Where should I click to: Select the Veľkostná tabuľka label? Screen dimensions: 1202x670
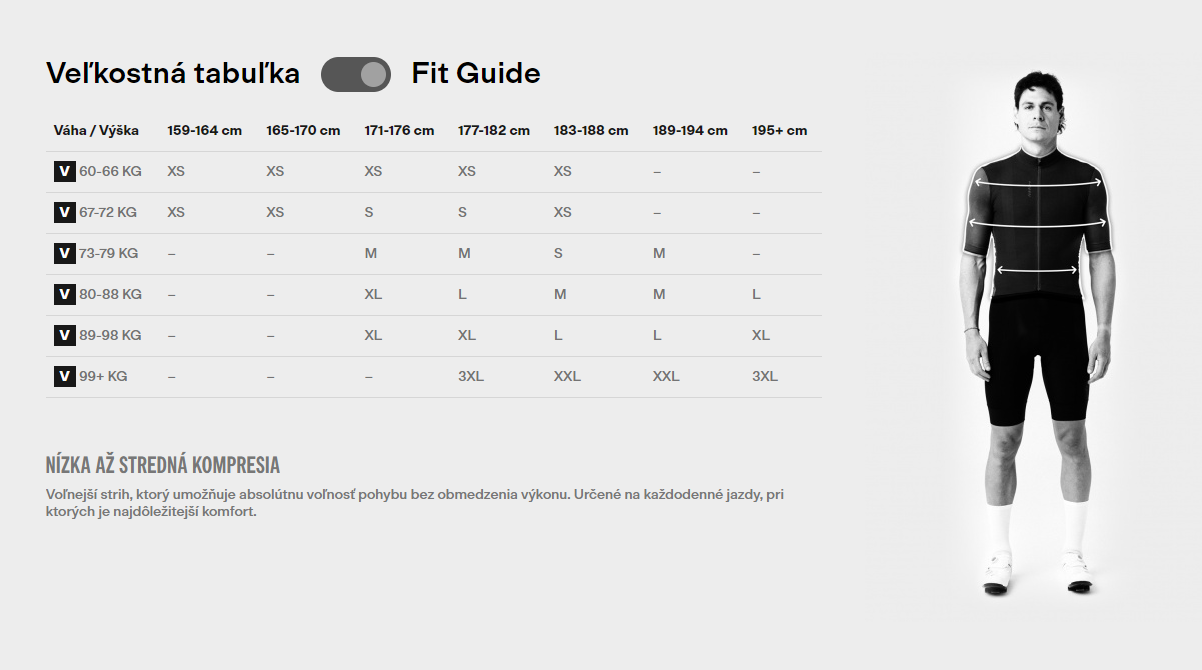coord(173,74)
